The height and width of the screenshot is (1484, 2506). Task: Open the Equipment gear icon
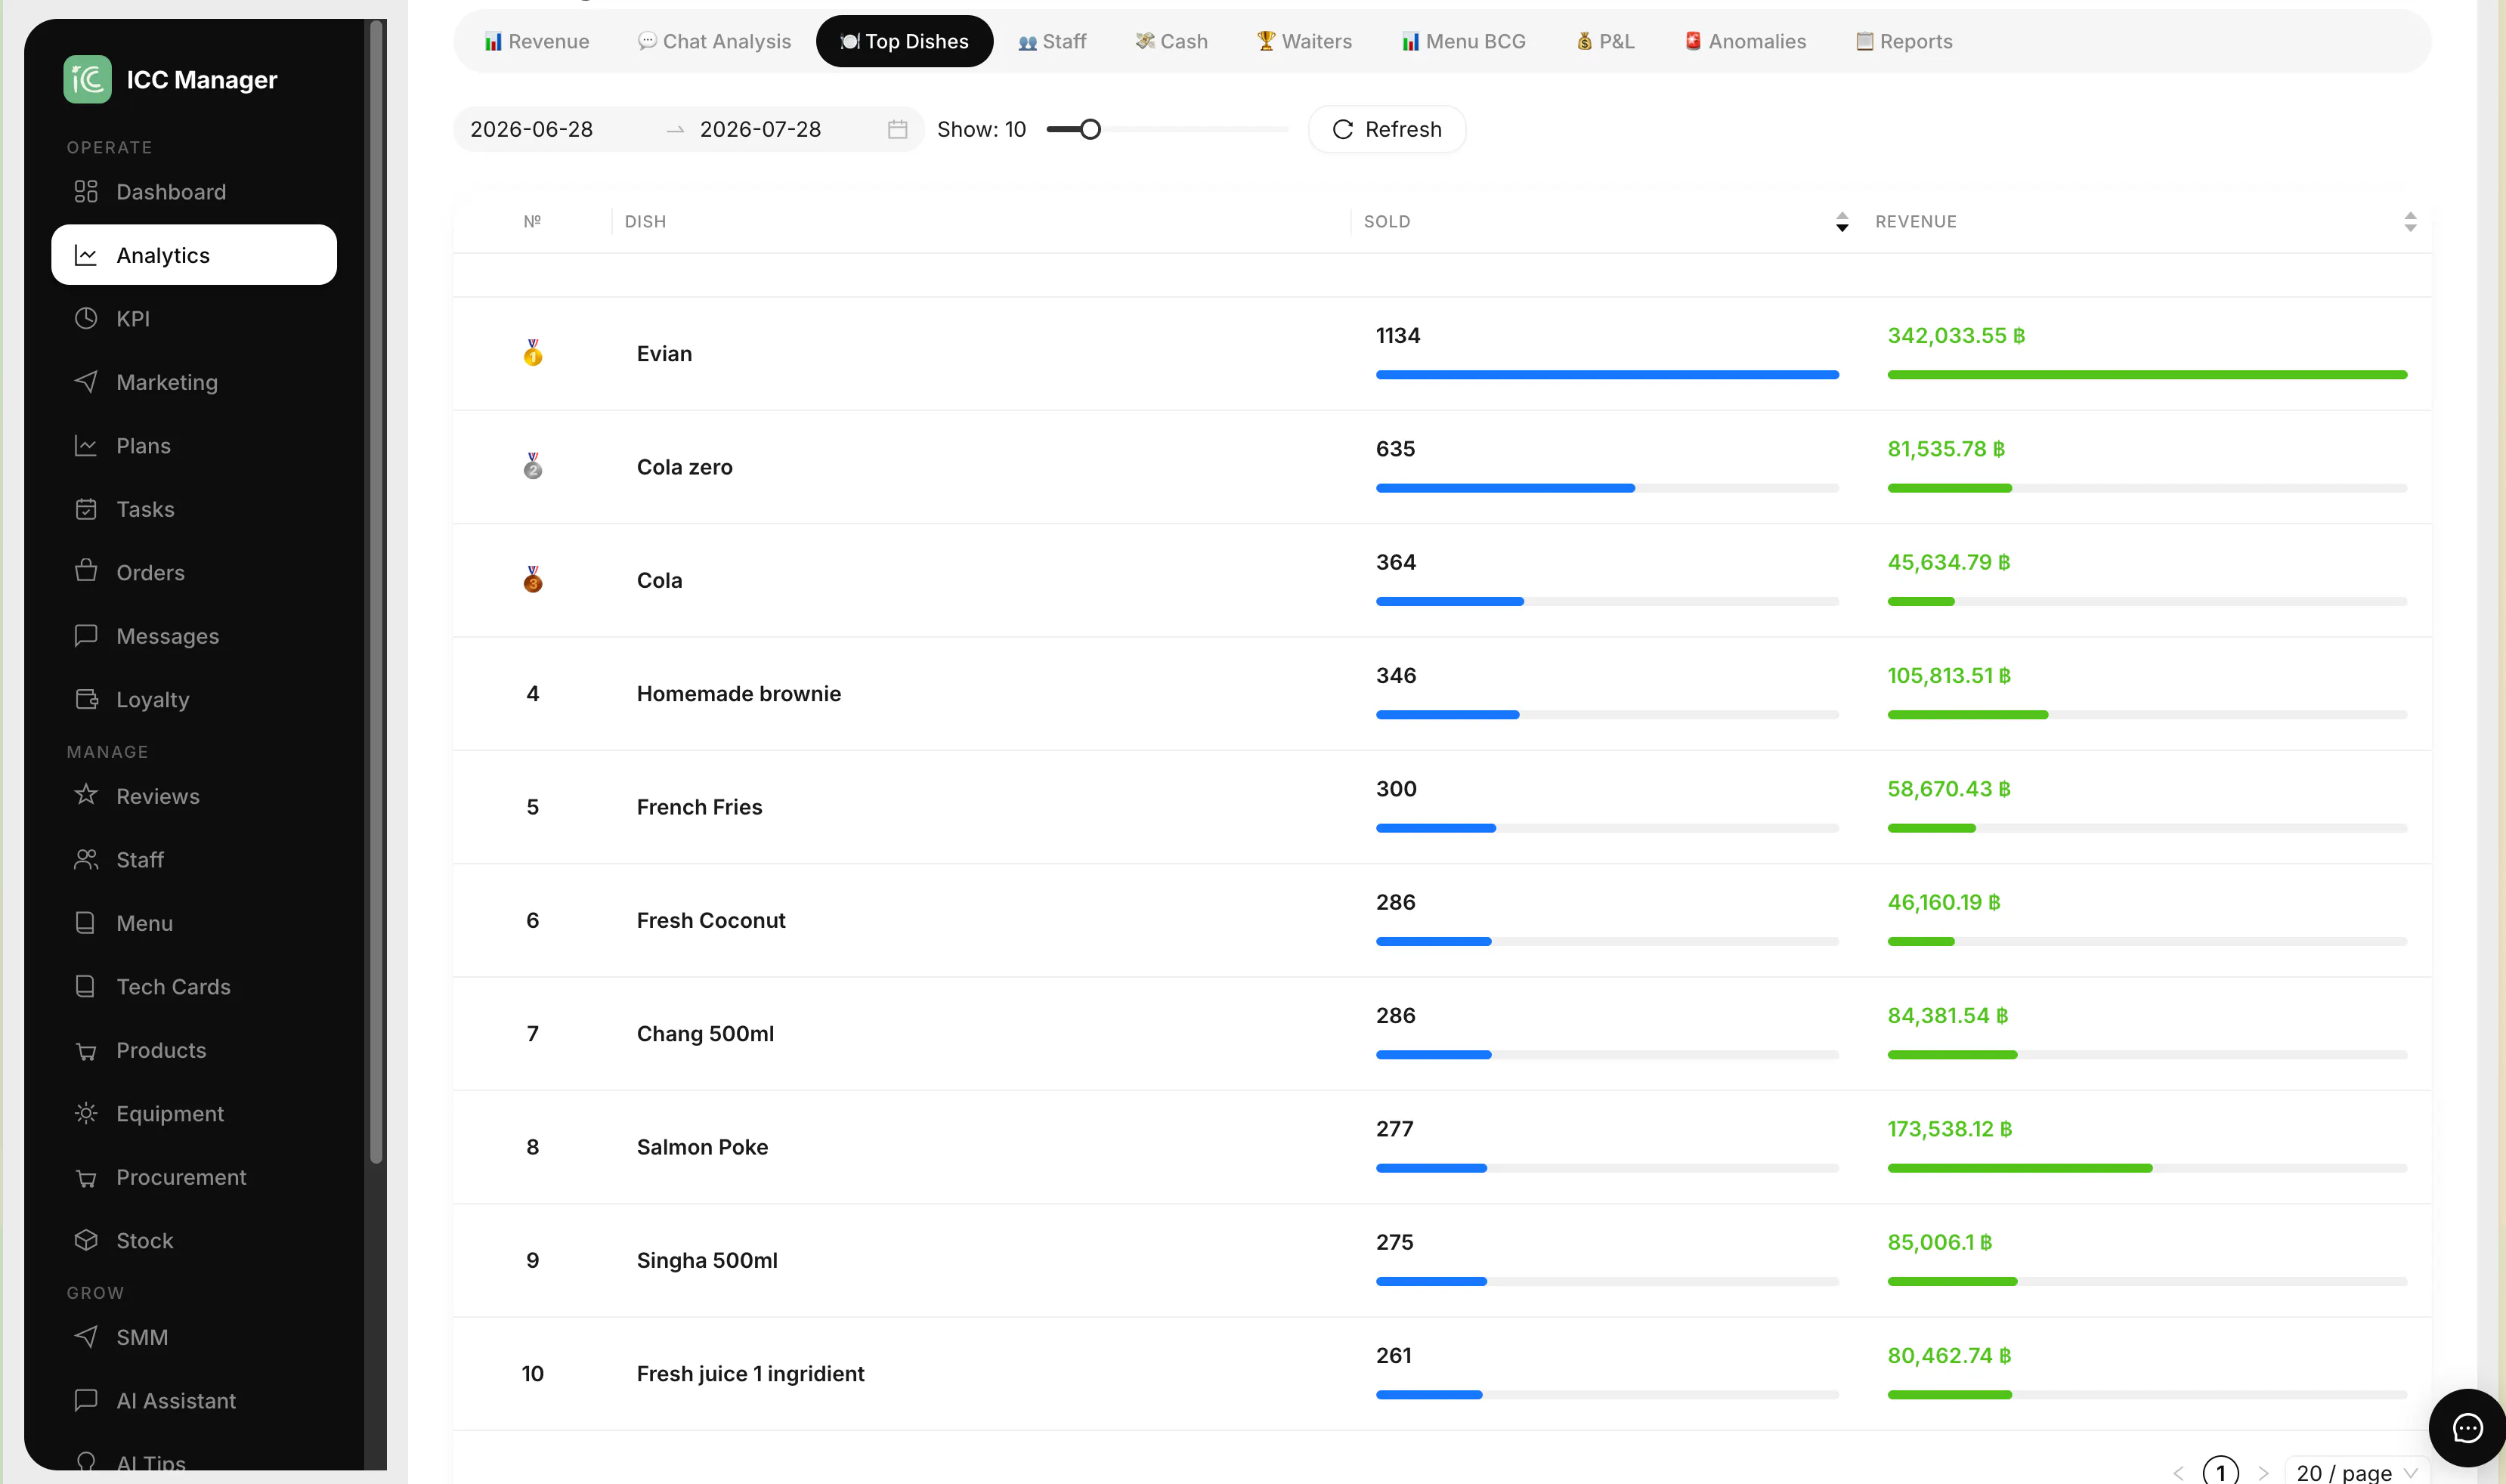coord(86,1113)
